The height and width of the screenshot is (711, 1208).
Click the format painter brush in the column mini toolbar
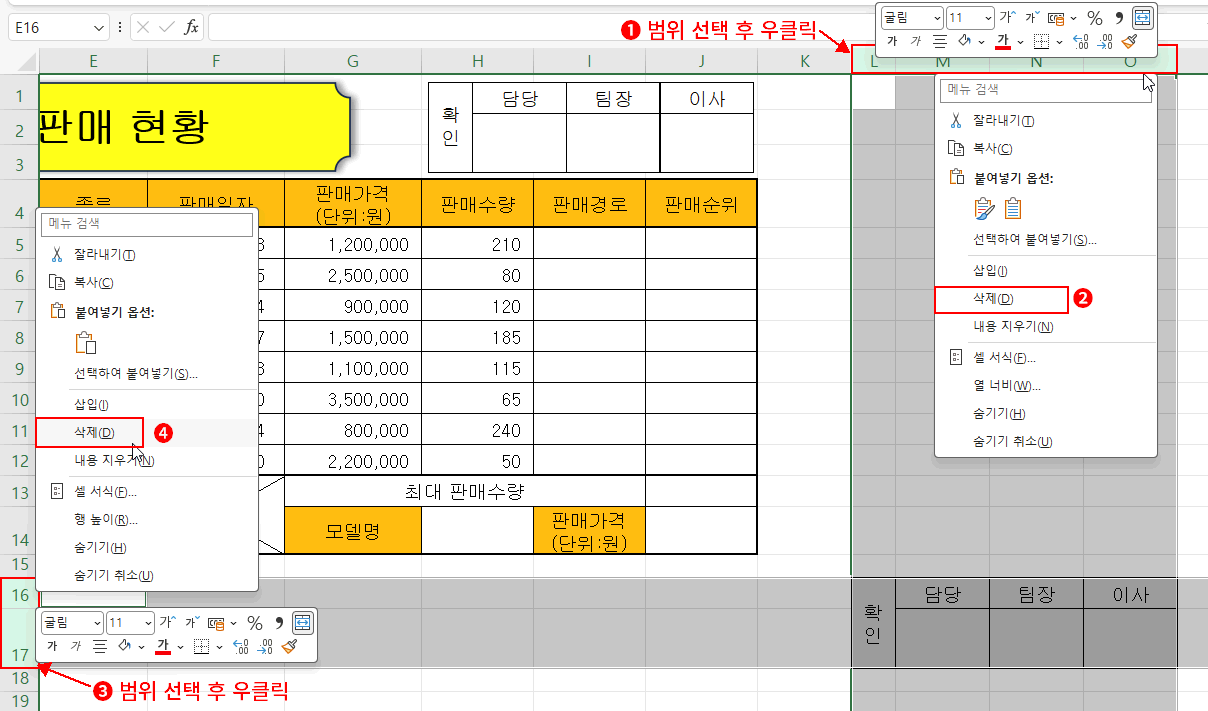point(1129,42)
